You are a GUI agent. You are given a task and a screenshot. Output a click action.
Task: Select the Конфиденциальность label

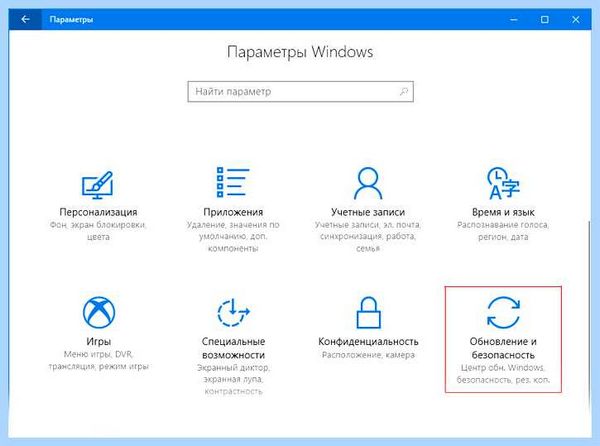click(368, 341)
